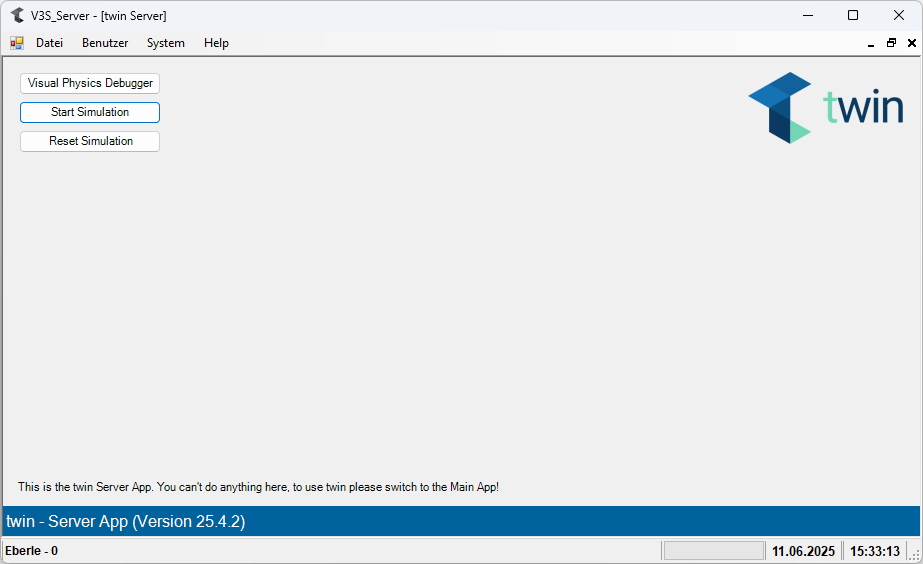Click the time 15:33:13 in status bar
The width and height of the screenshot is (923, 564).
coord(875,551)
